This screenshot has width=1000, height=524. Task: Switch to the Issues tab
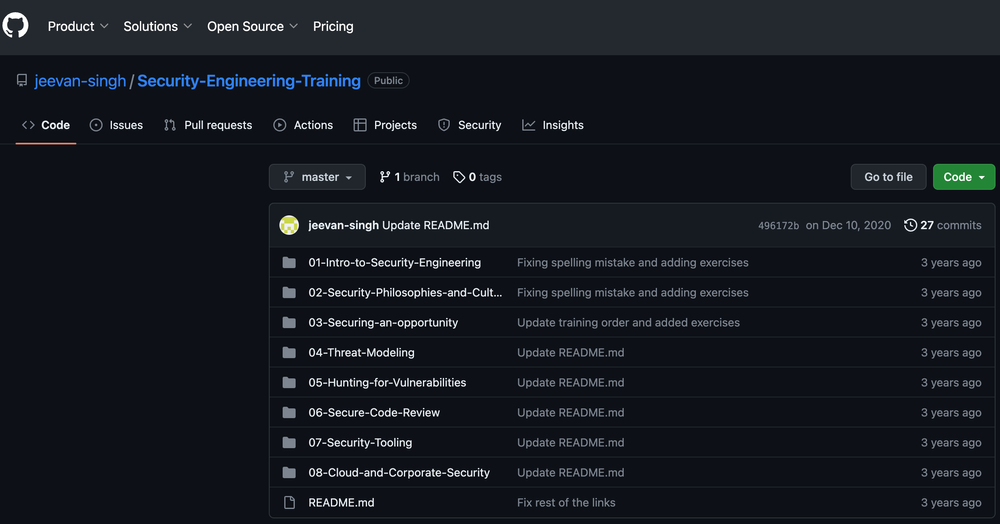pos(116,125)
